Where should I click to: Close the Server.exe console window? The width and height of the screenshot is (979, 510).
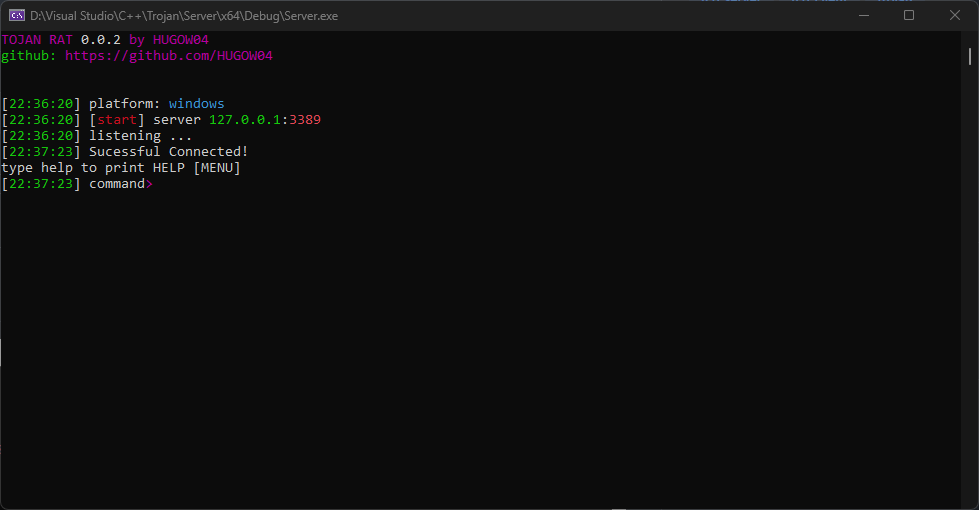[955, 16]
